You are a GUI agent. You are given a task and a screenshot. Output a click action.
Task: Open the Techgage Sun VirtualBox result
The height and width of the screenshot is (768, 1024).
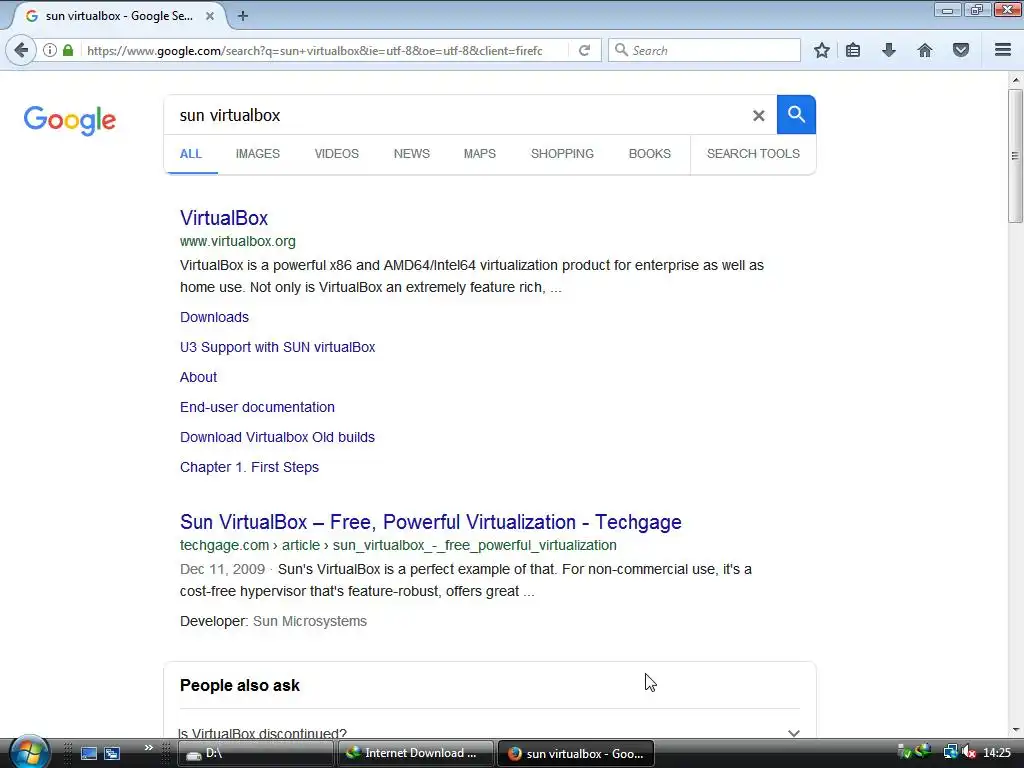[x=431, y=522]
